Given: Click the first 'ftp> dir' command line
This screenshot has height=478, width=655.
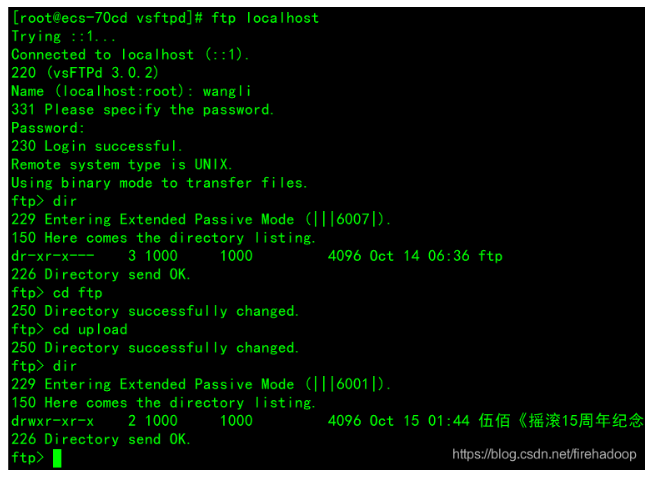Looking at the screenshot, I should click(44, 201).
